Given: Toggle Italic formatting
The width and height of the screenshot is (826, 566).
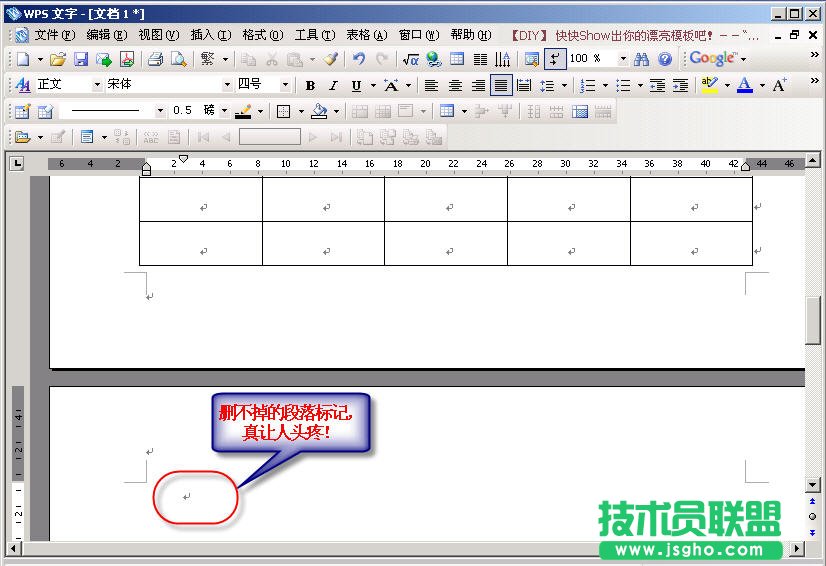Looking at the screenshot, I should pos(333,85).
